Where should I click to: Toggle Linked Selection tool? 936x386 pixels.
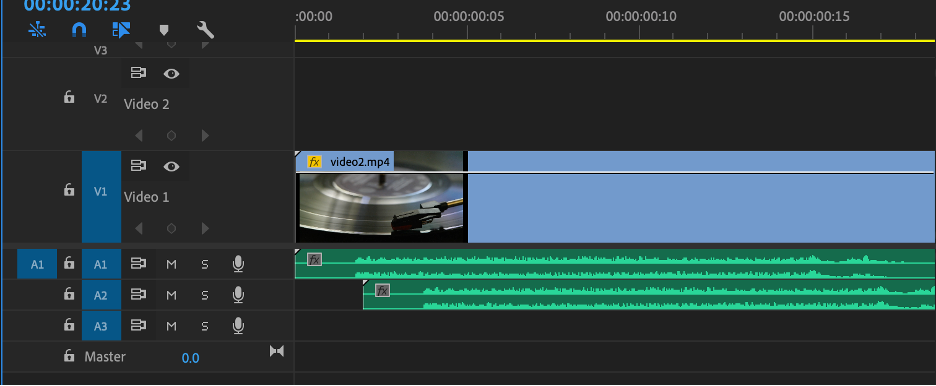point(121,29)
